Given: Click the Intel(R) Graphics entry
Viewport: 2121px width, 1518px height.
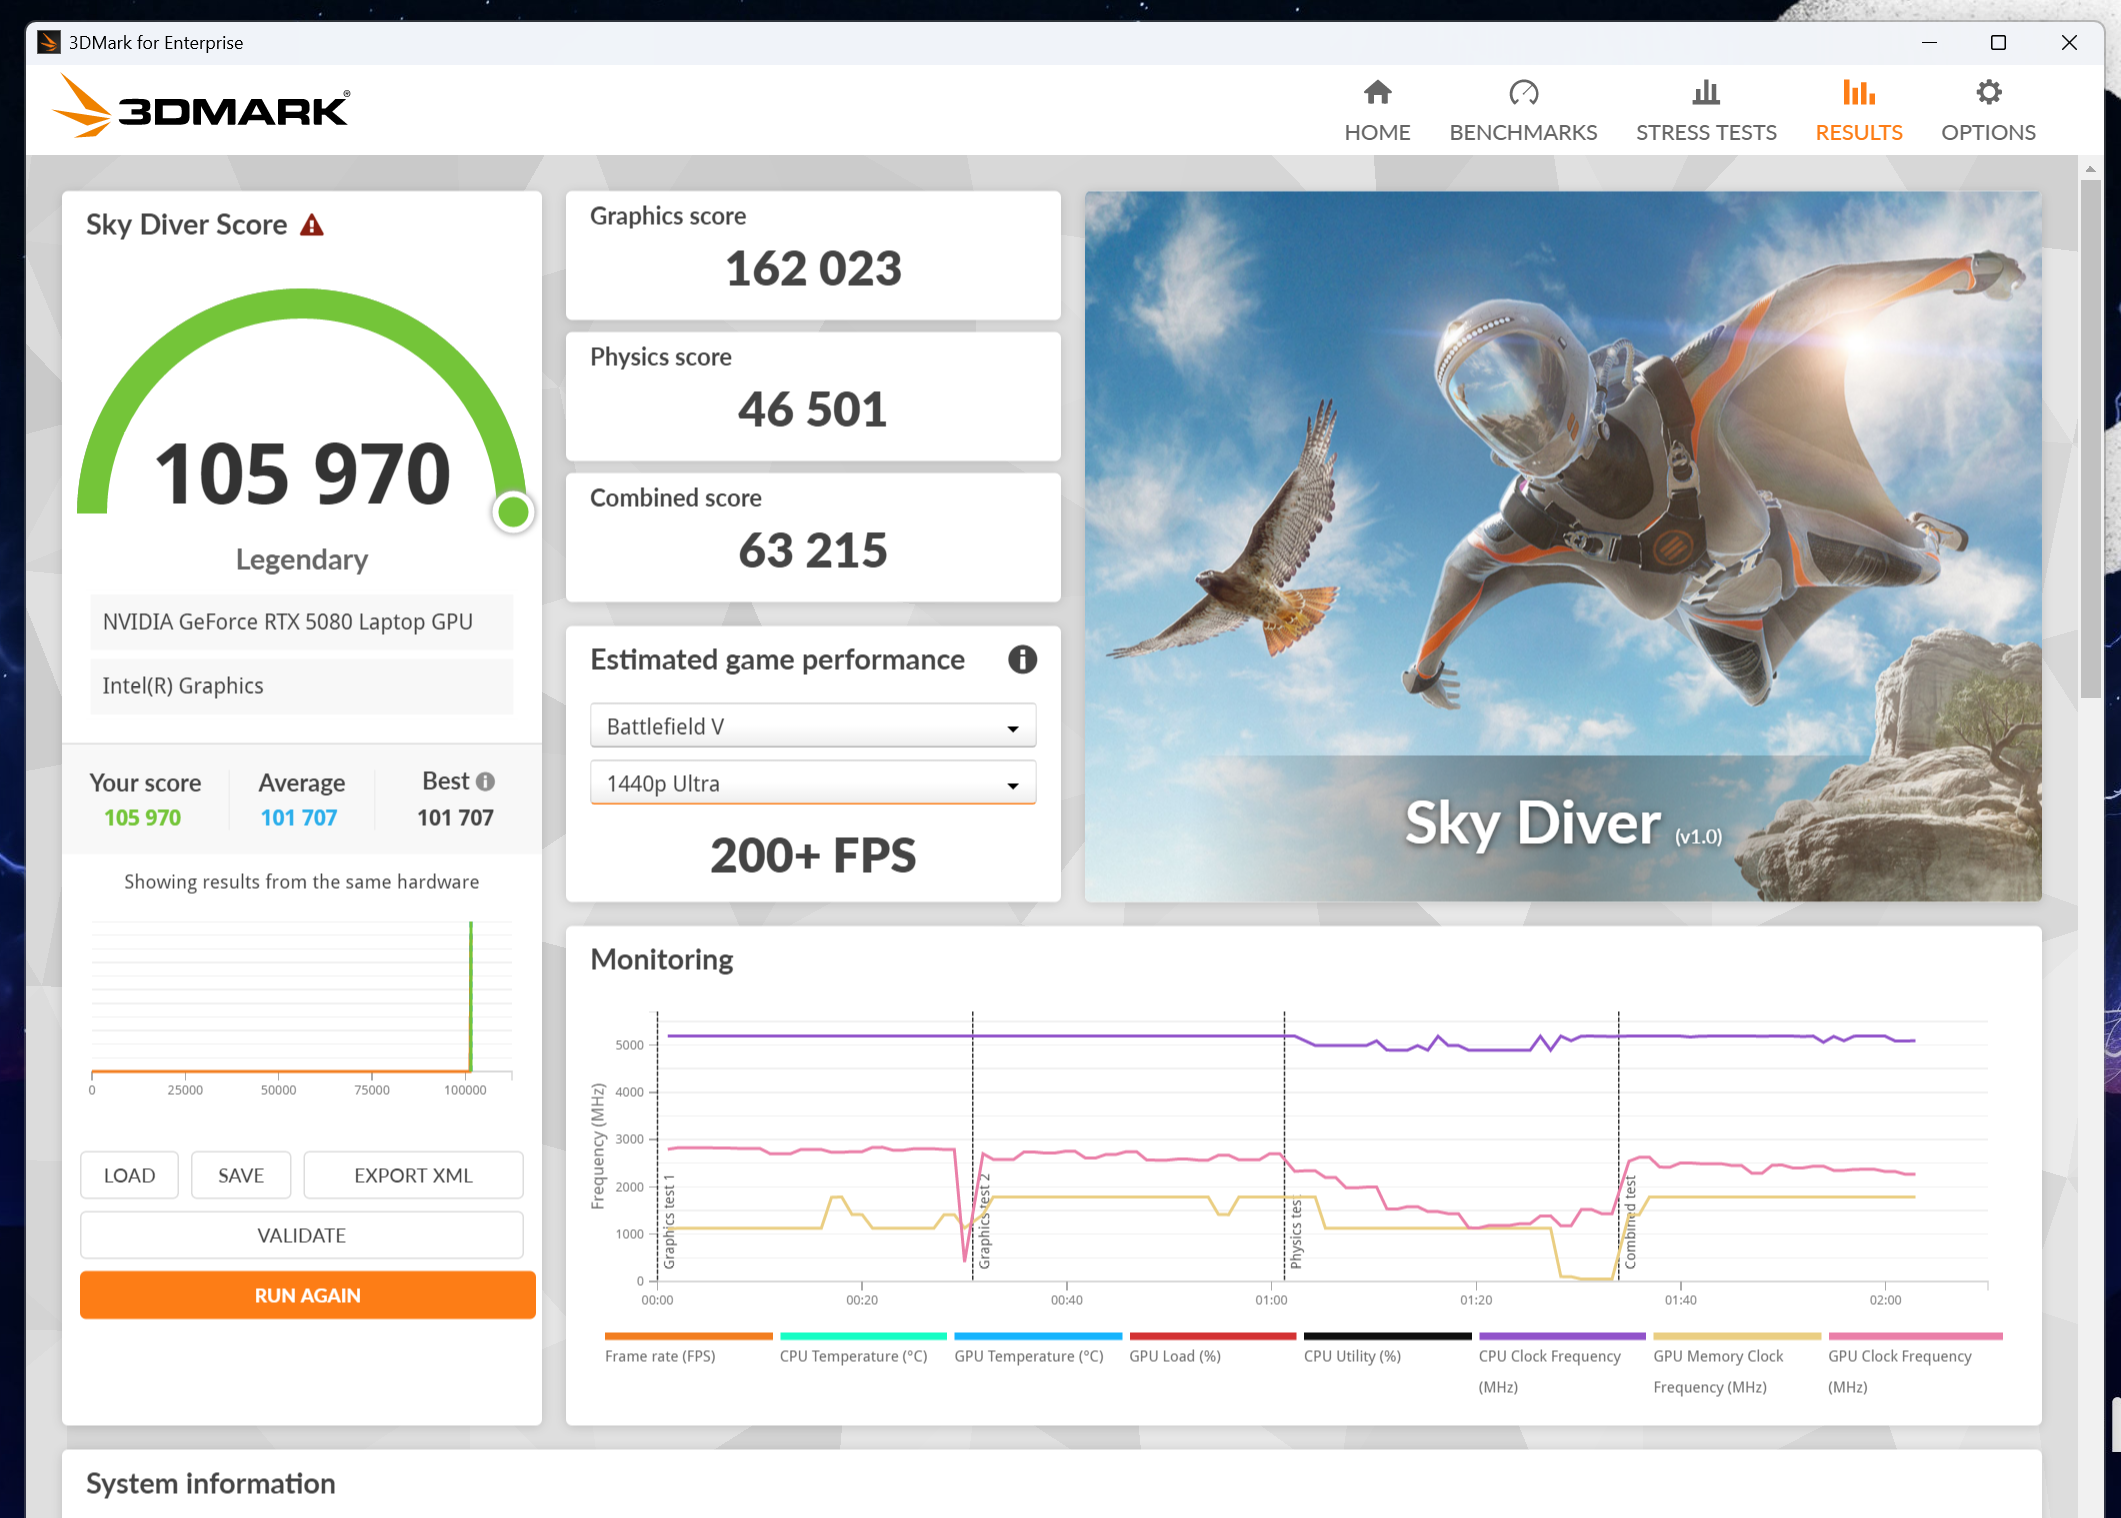Looking at the screenshot, I should click(301, 686).
